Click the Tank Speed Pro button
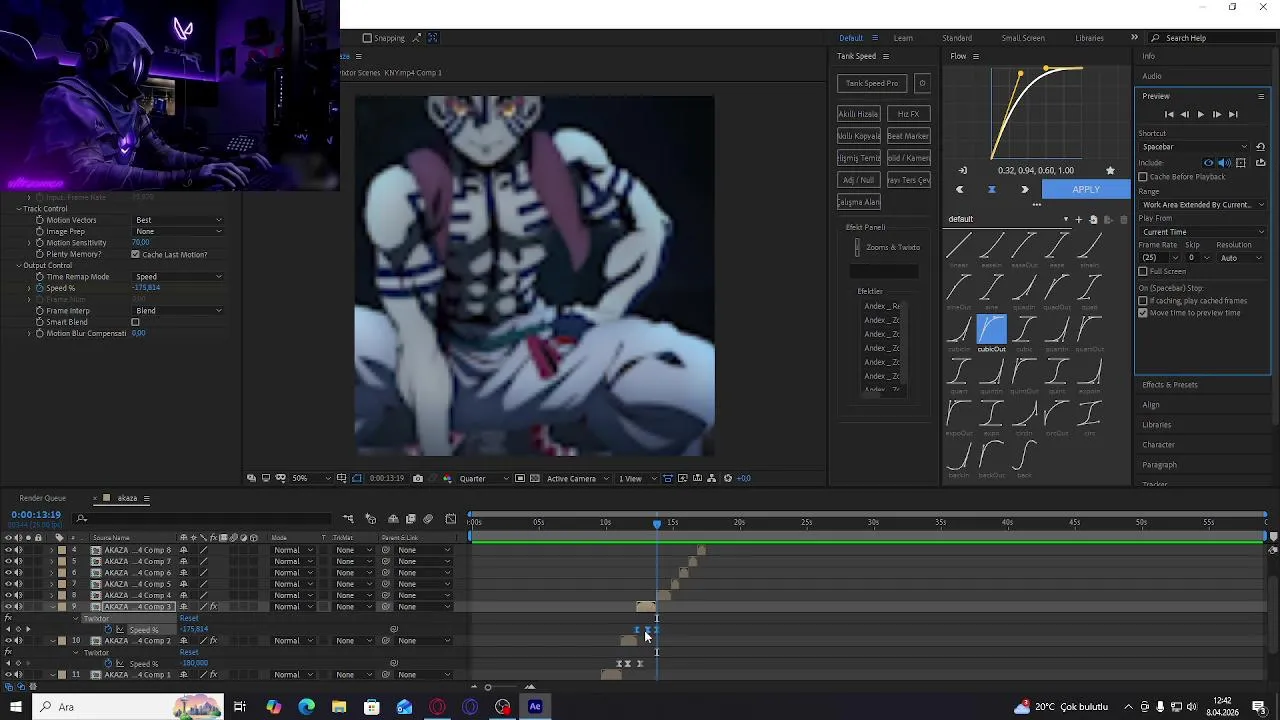 (x=872, y=83)
